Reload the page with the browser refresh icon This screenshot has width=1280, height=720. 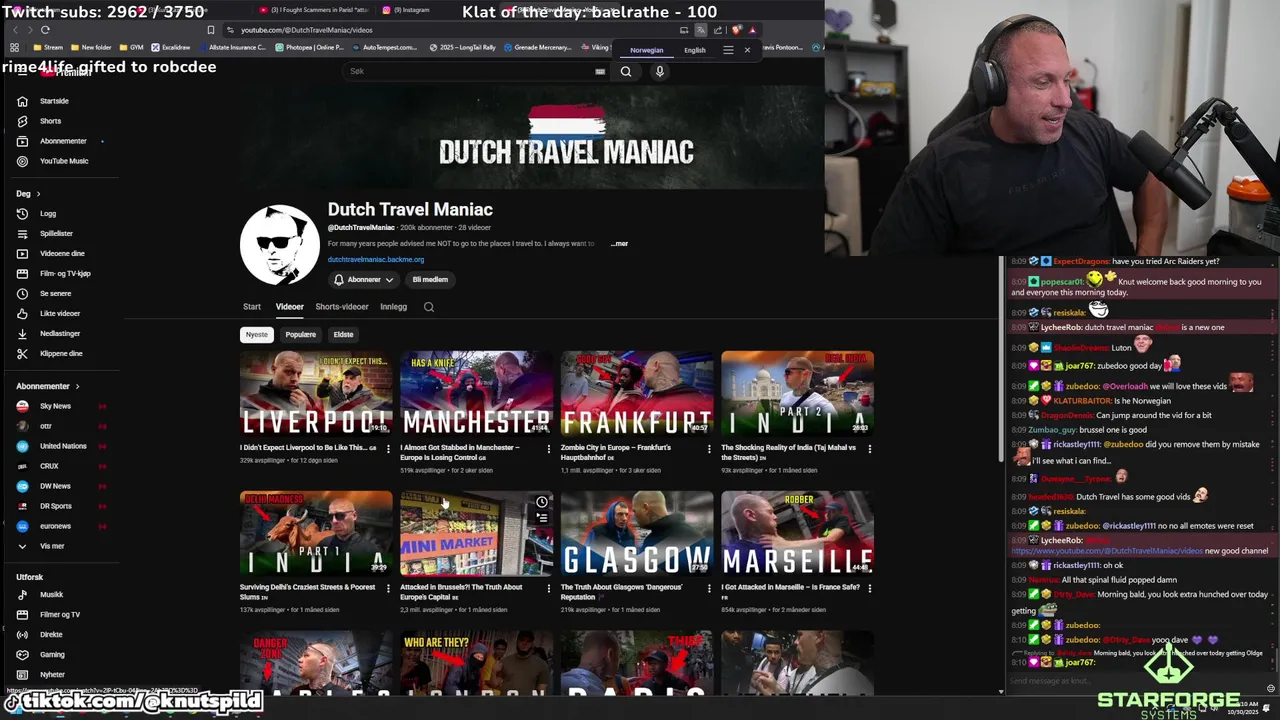(x=45, y=30)
